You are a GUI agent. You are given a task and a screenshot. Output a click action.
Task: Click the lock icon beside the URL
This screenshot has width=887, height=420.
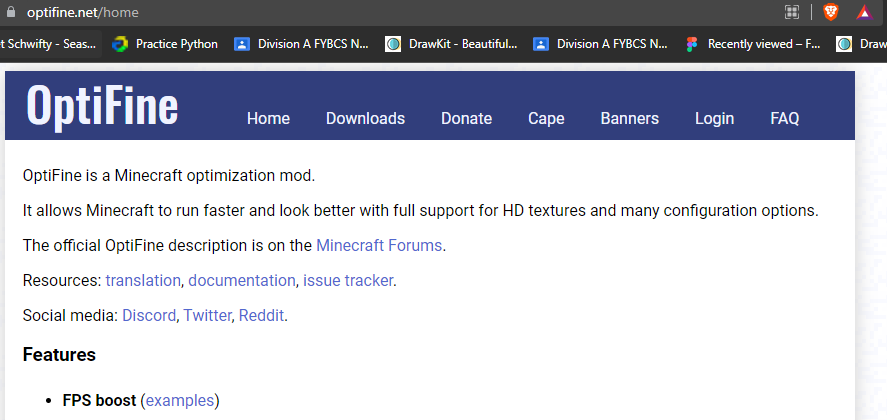pyautogui.click(x=11, y=11)
